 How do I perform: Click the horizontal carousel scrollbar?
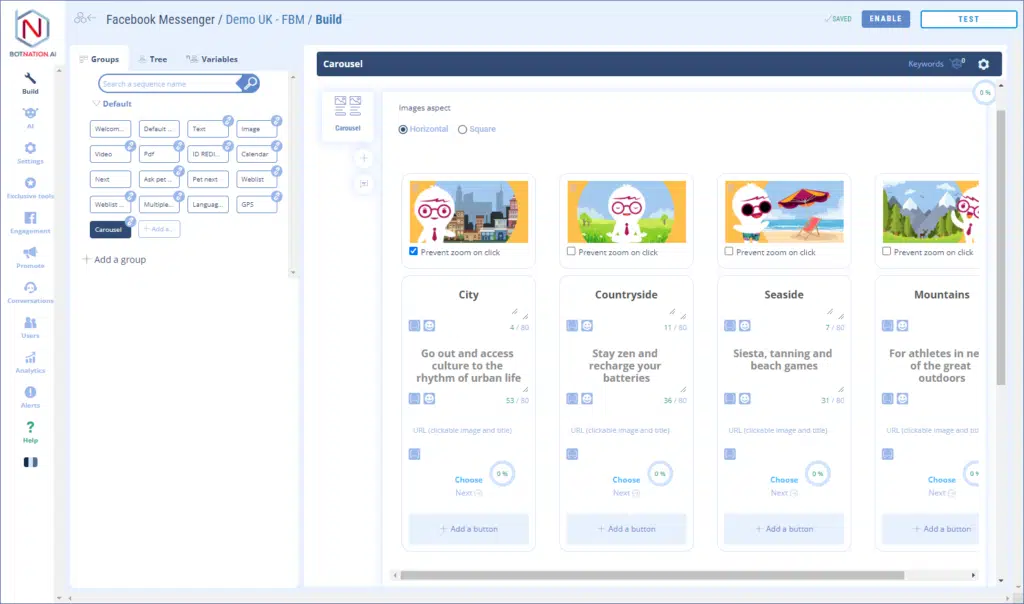click(x=650, y=575)
